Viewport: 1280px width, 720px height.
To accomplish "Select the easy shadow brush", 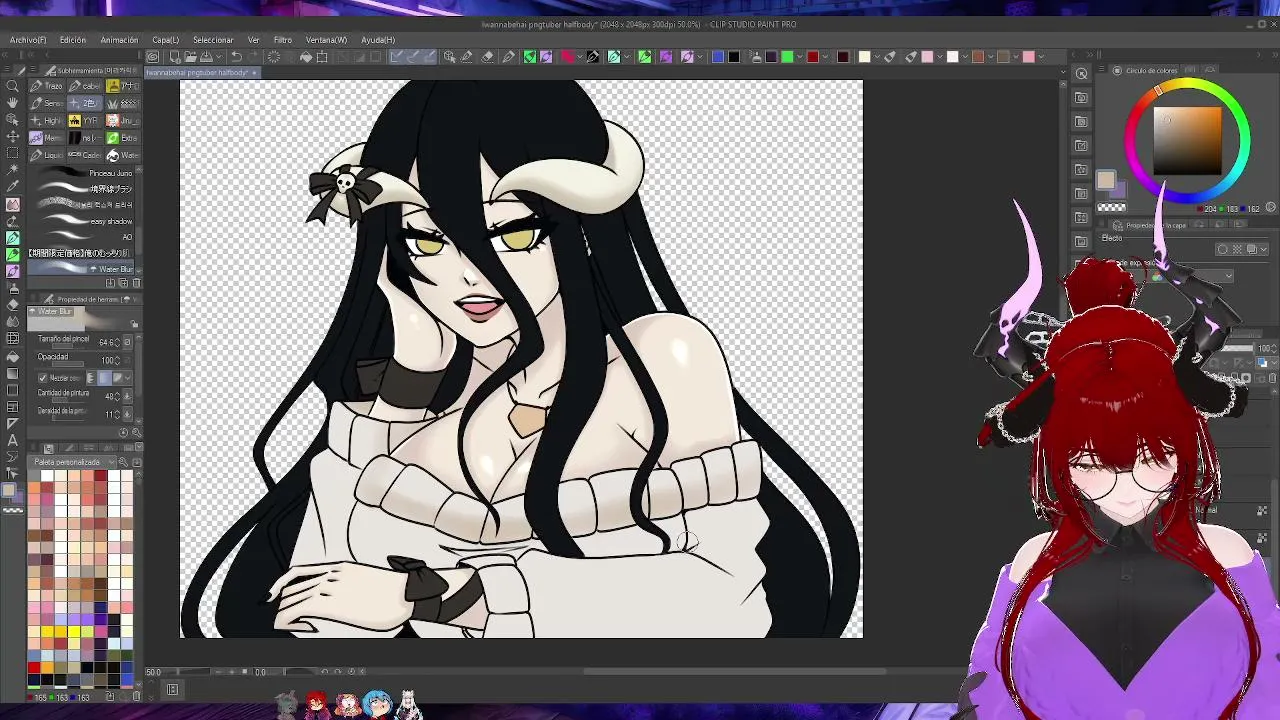I will (x=82, y=221).
